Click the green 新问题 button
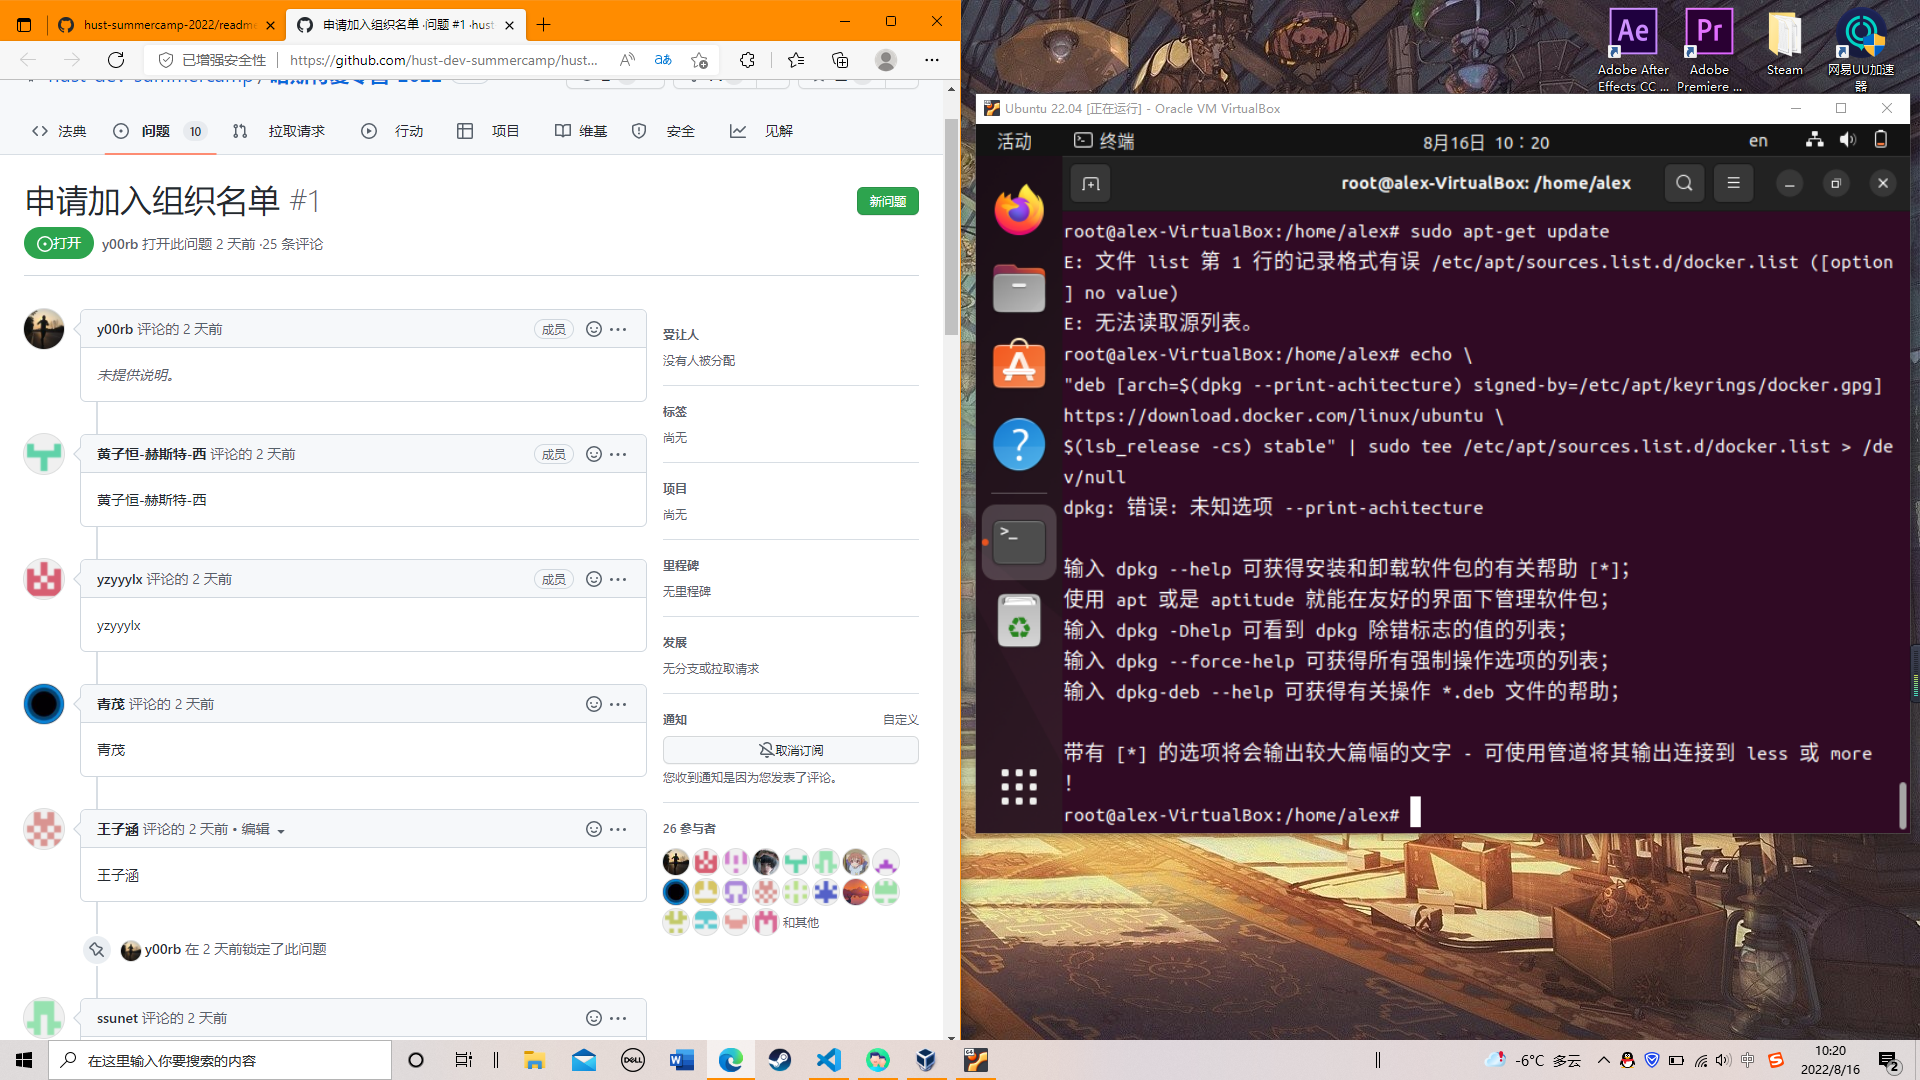Viewport: 1920px width, 1080px height. [x=887, y=201]
